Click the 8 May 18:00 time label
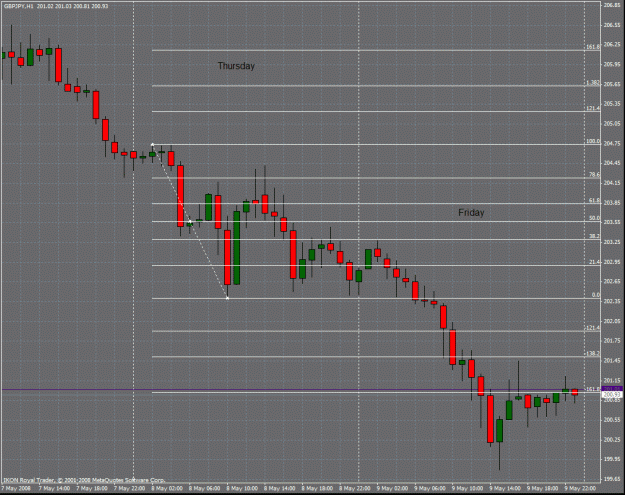Image resolution: width=625 pixels, height=495 pixels. coord(317,489)
